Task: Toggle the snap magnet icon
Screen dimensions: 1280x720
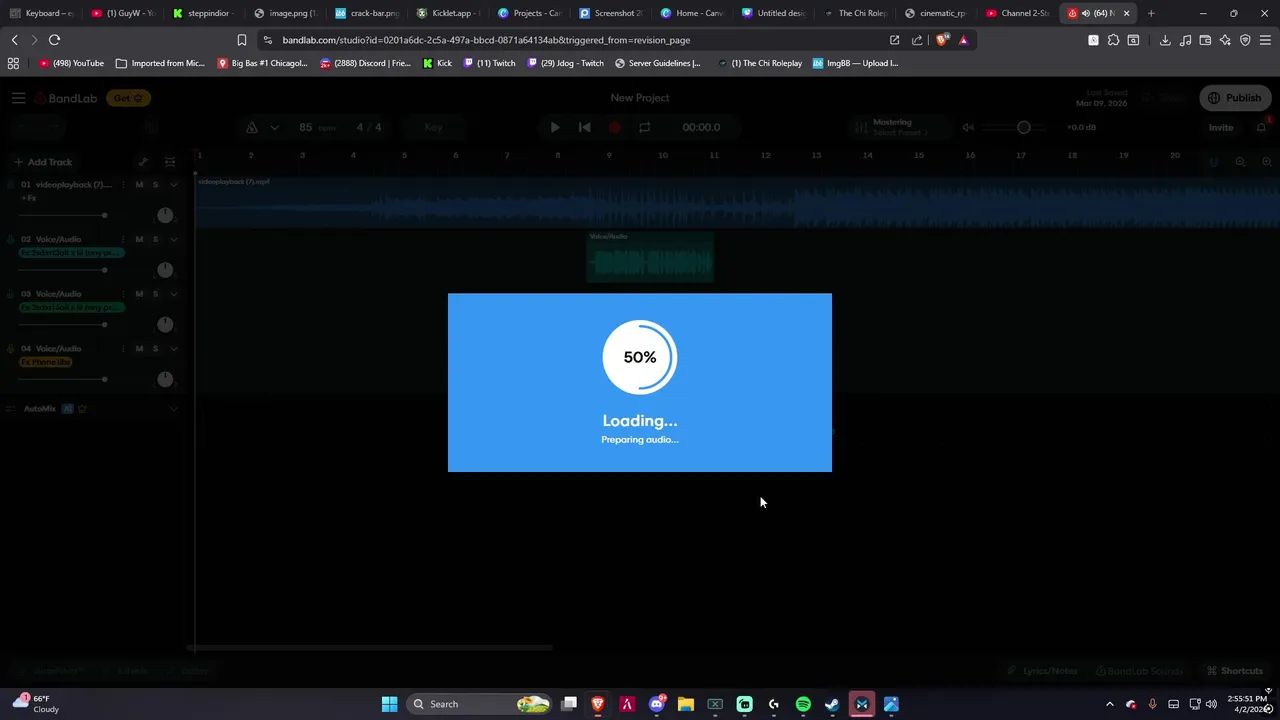Action: (x=1214, y=162)
